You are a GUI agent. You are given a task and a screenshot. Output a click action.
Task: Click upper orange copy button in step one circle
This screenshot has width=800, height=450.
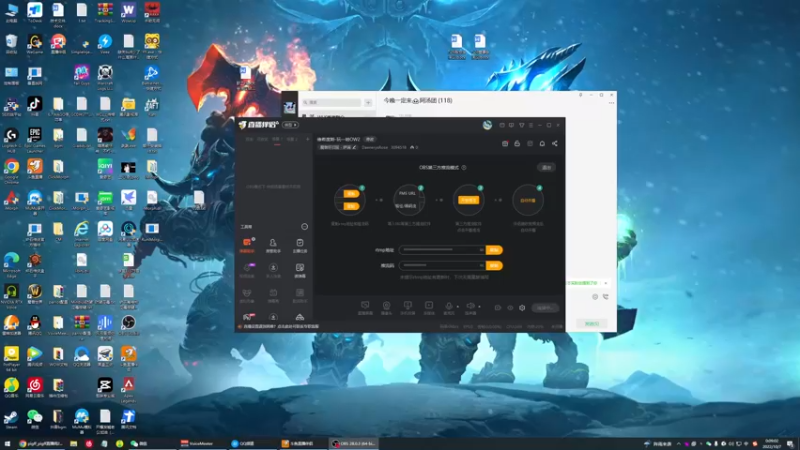[x=351, y=194]
